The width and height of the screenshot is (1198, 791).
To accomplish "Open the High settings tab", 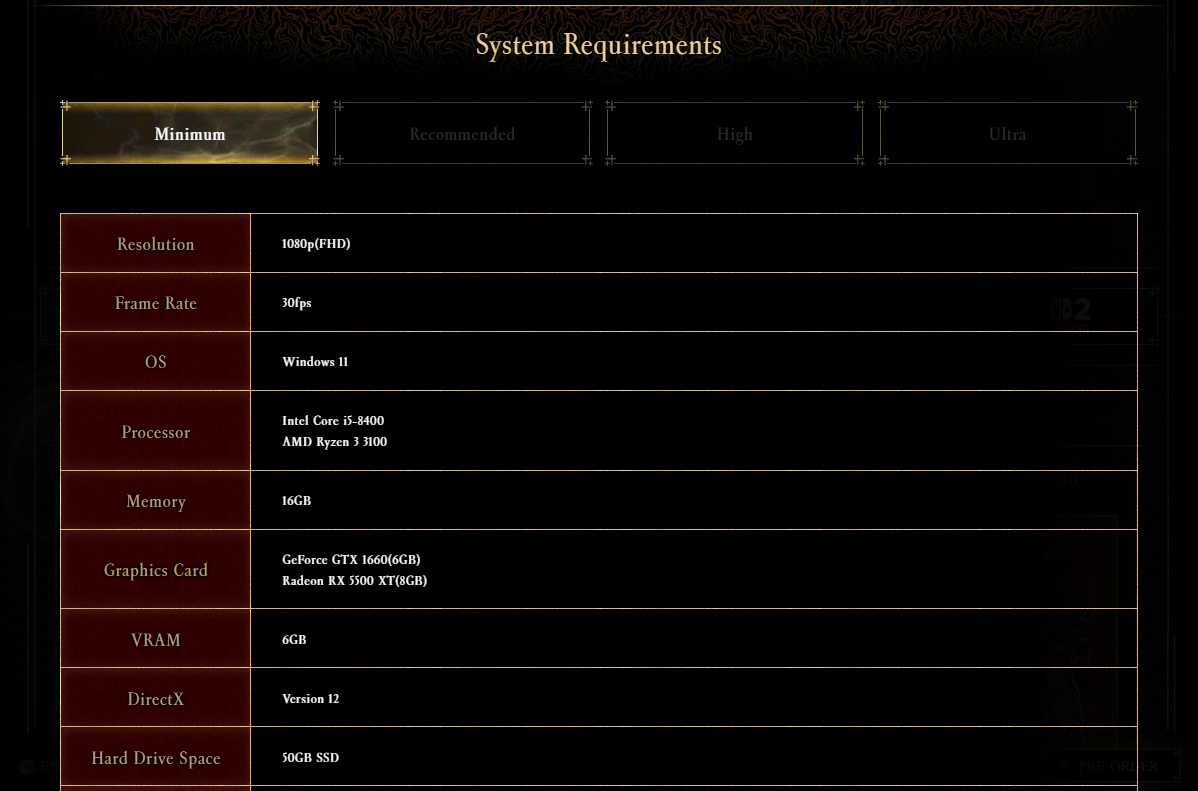I will click(734, 133).
